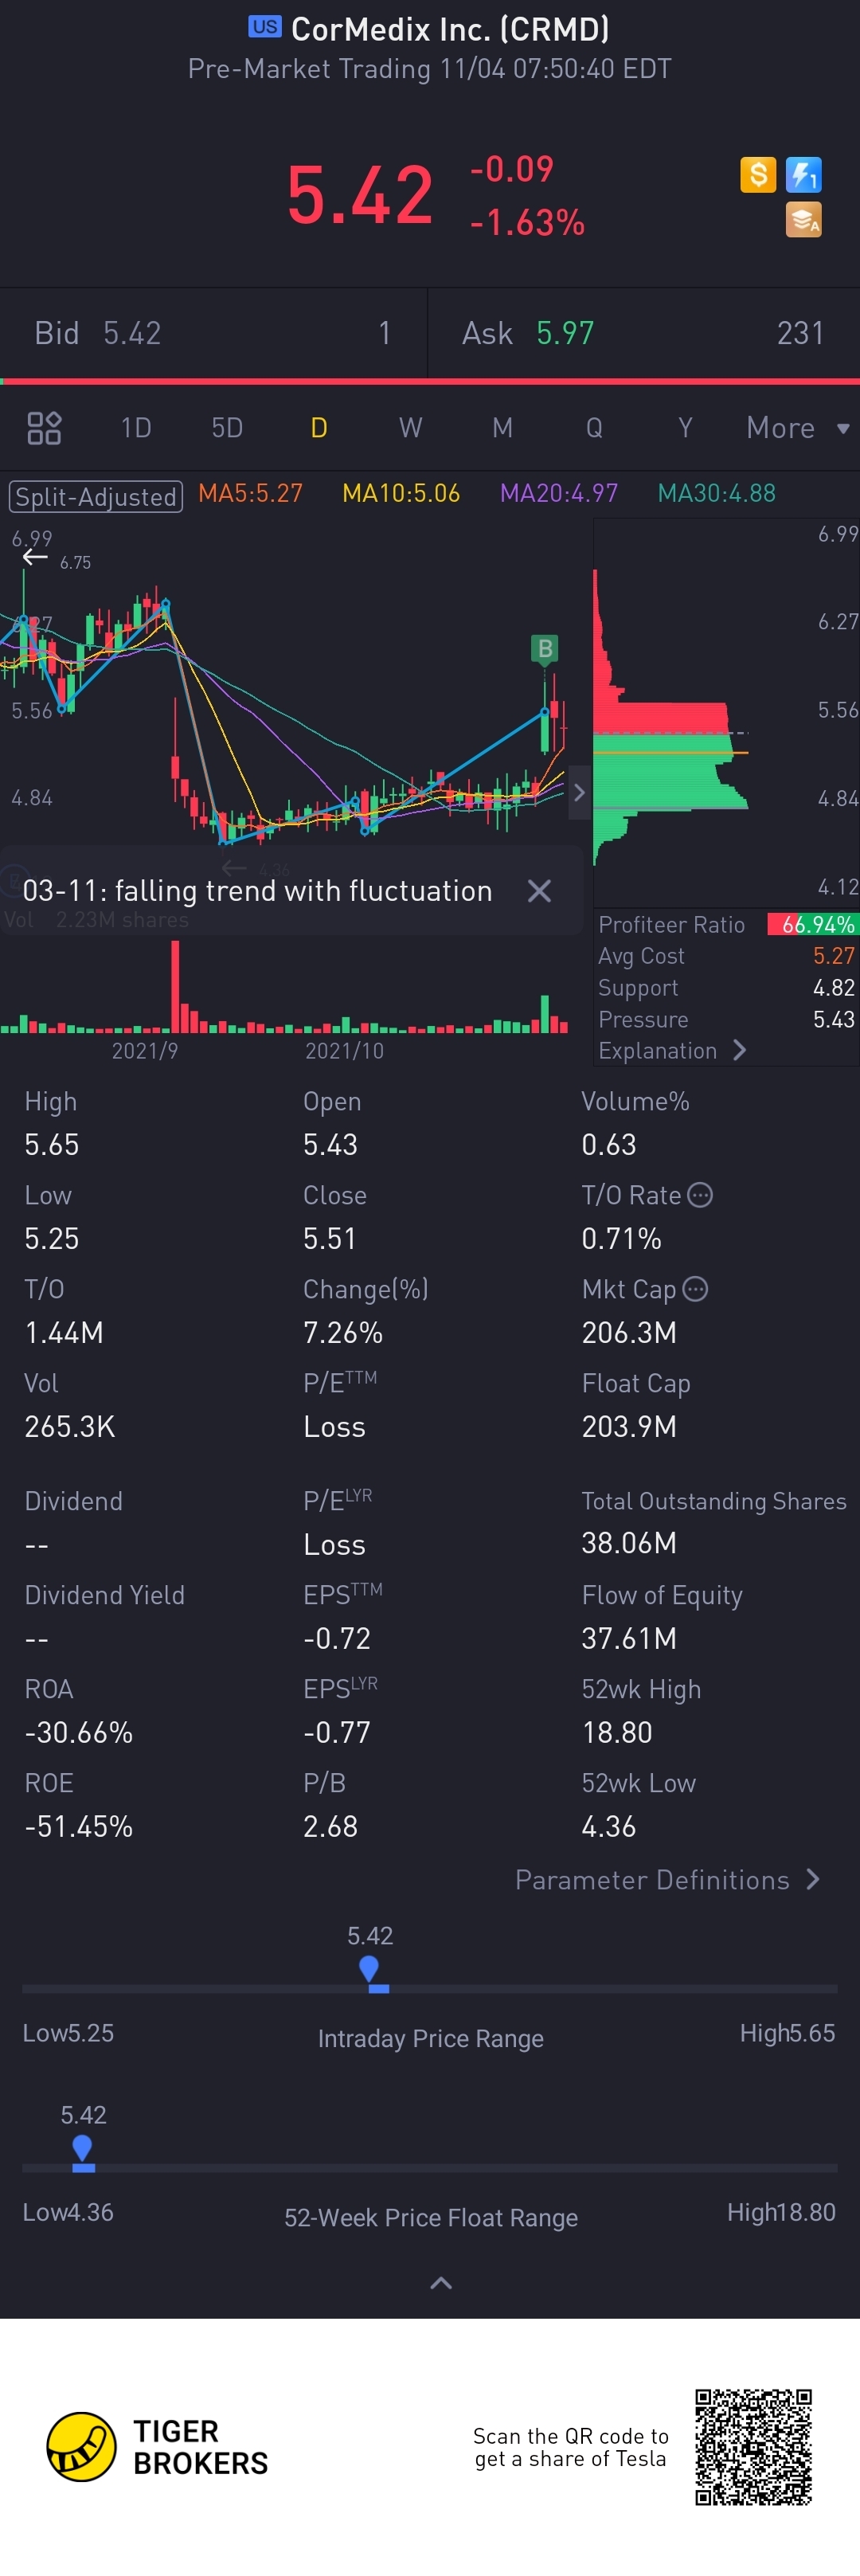
Task: Tap the tan stacked layers icon
Action: [804, 220]
